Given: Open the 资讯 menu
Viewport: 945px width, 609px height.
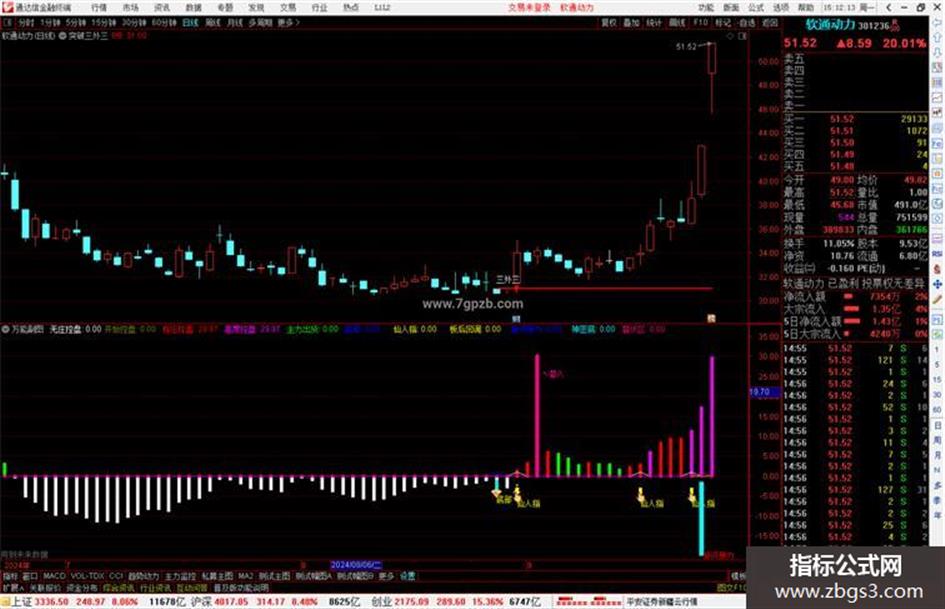Looking at the screenshot, I should pyautogui.click(x=162, y=7).
